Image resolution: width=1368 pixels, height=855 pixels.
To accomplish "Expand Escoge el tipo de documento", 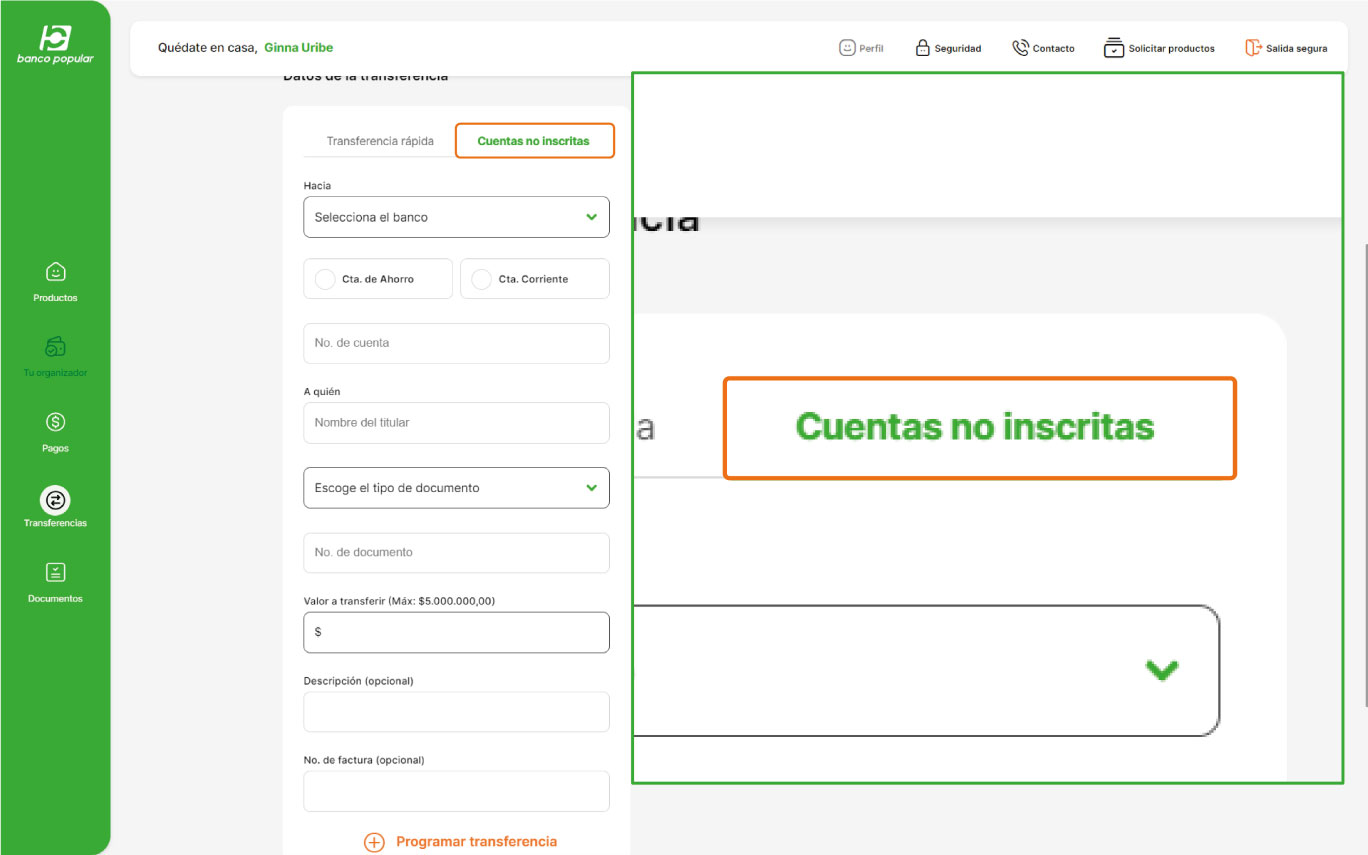I will tap(456, 487).
